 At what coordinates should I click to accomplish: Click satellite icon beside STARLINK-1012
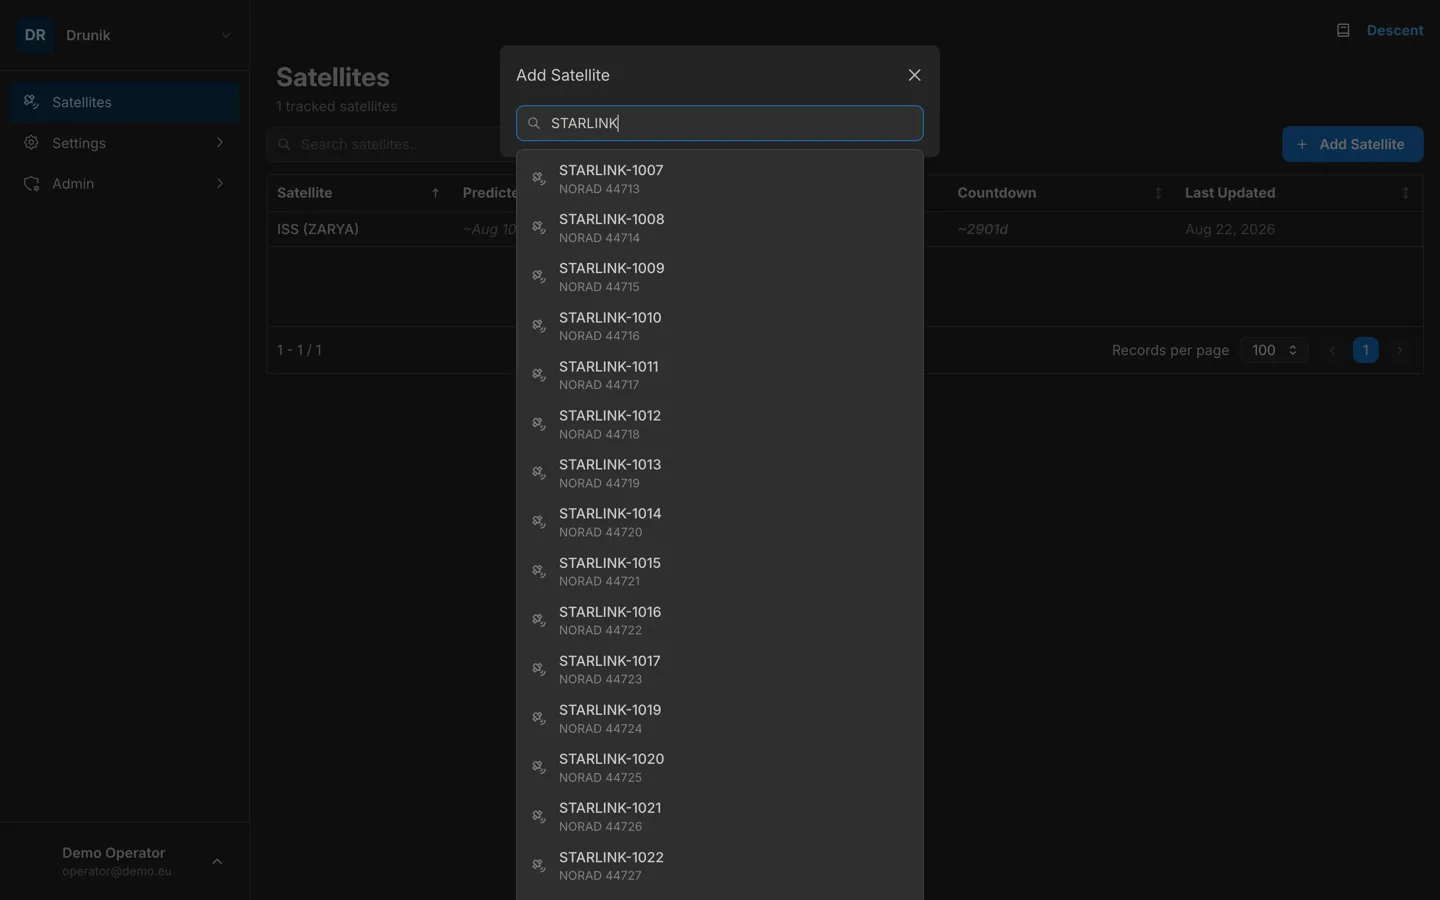[539, 424]
